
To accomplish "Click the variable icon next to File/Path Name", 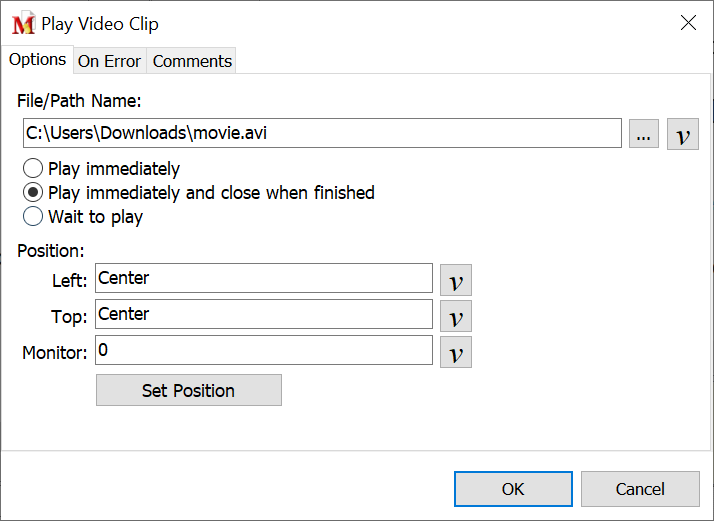I will click(x=683, y=134).
